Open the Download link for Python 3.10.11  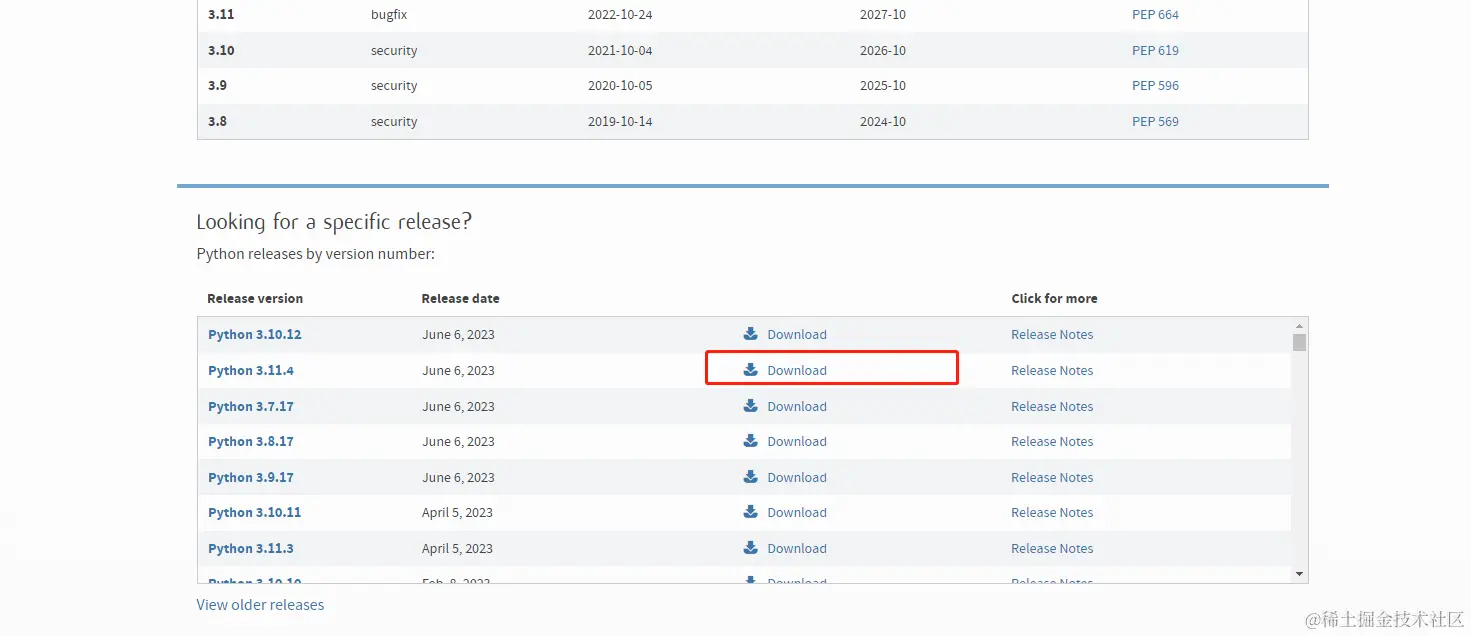click(797, 512)
